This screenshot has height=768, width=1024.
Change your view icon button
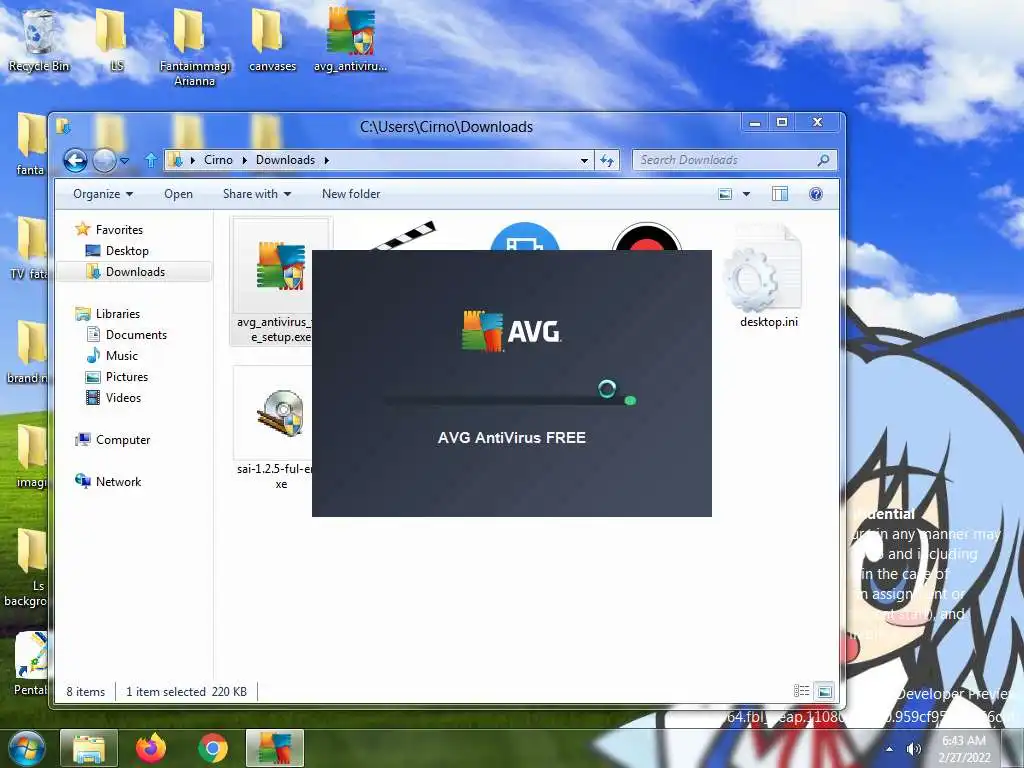pyautogui.click(x=725, y=194)
